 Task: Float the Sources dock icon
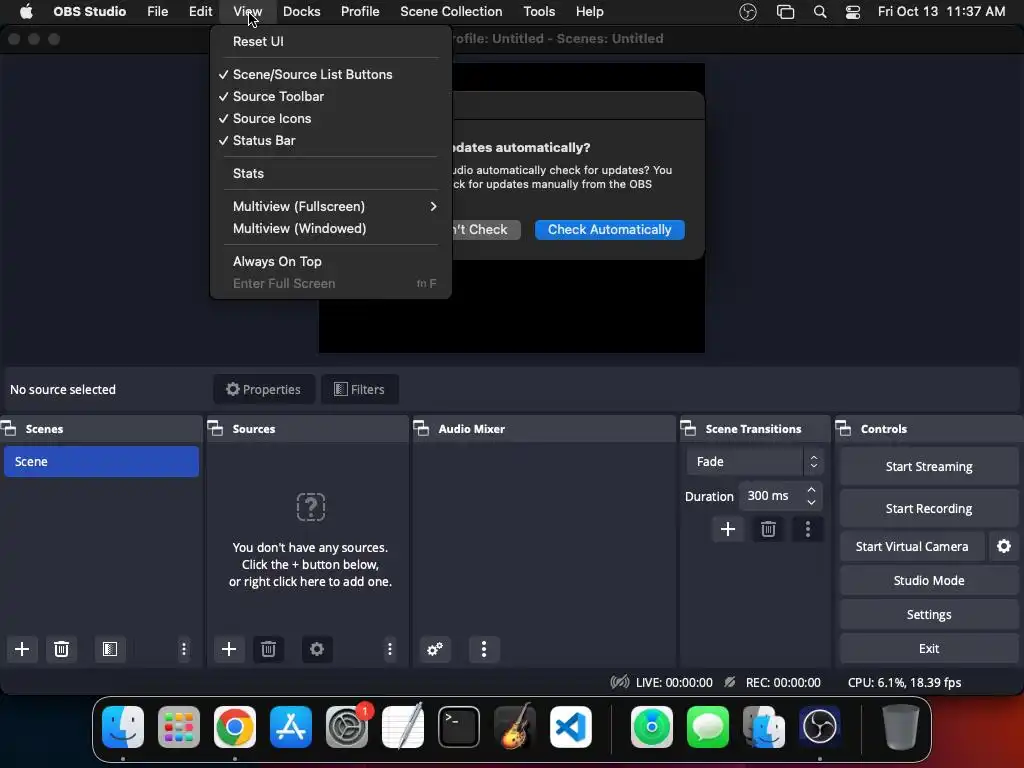[216, 429]
